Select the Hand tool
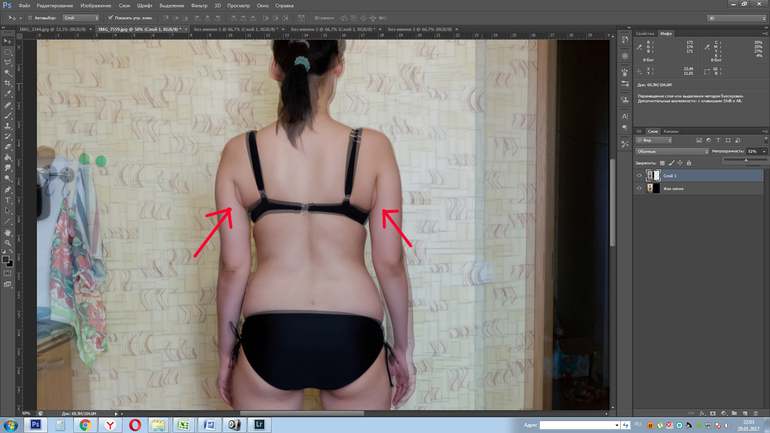The height and width of the screenshot is (433, 770). click(x=8, y=232)
